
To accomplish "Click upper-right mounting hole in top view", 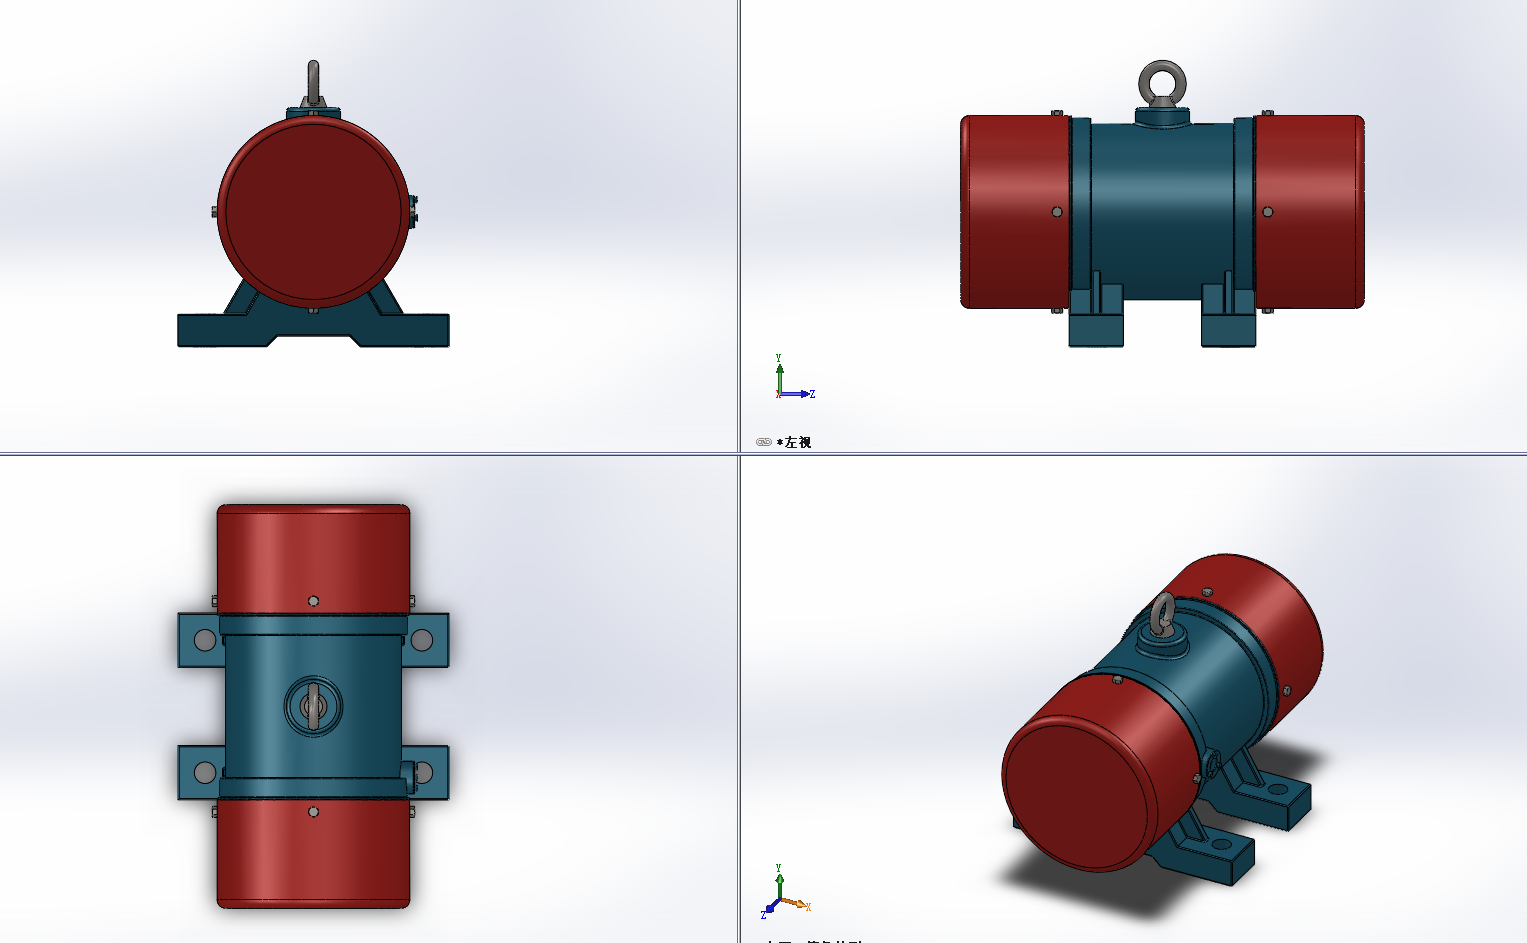I will [422, 640].
